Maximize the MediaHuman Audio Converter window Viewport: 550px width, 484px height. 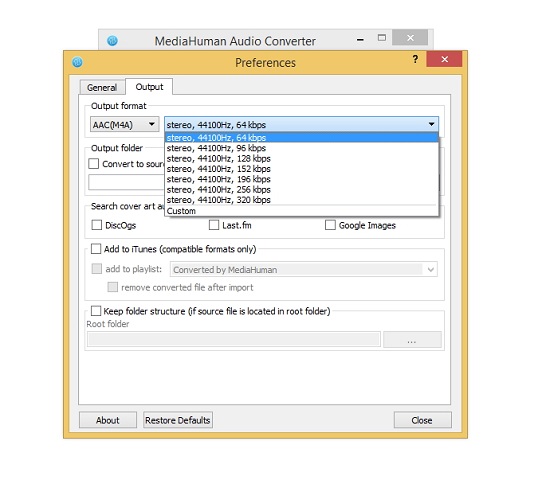(382, 38)
